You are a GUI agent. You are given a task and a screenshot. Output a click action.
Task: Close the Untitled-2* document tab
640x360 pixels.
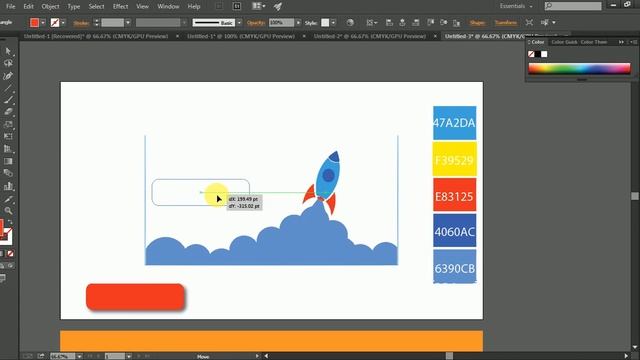click(435, 36)
